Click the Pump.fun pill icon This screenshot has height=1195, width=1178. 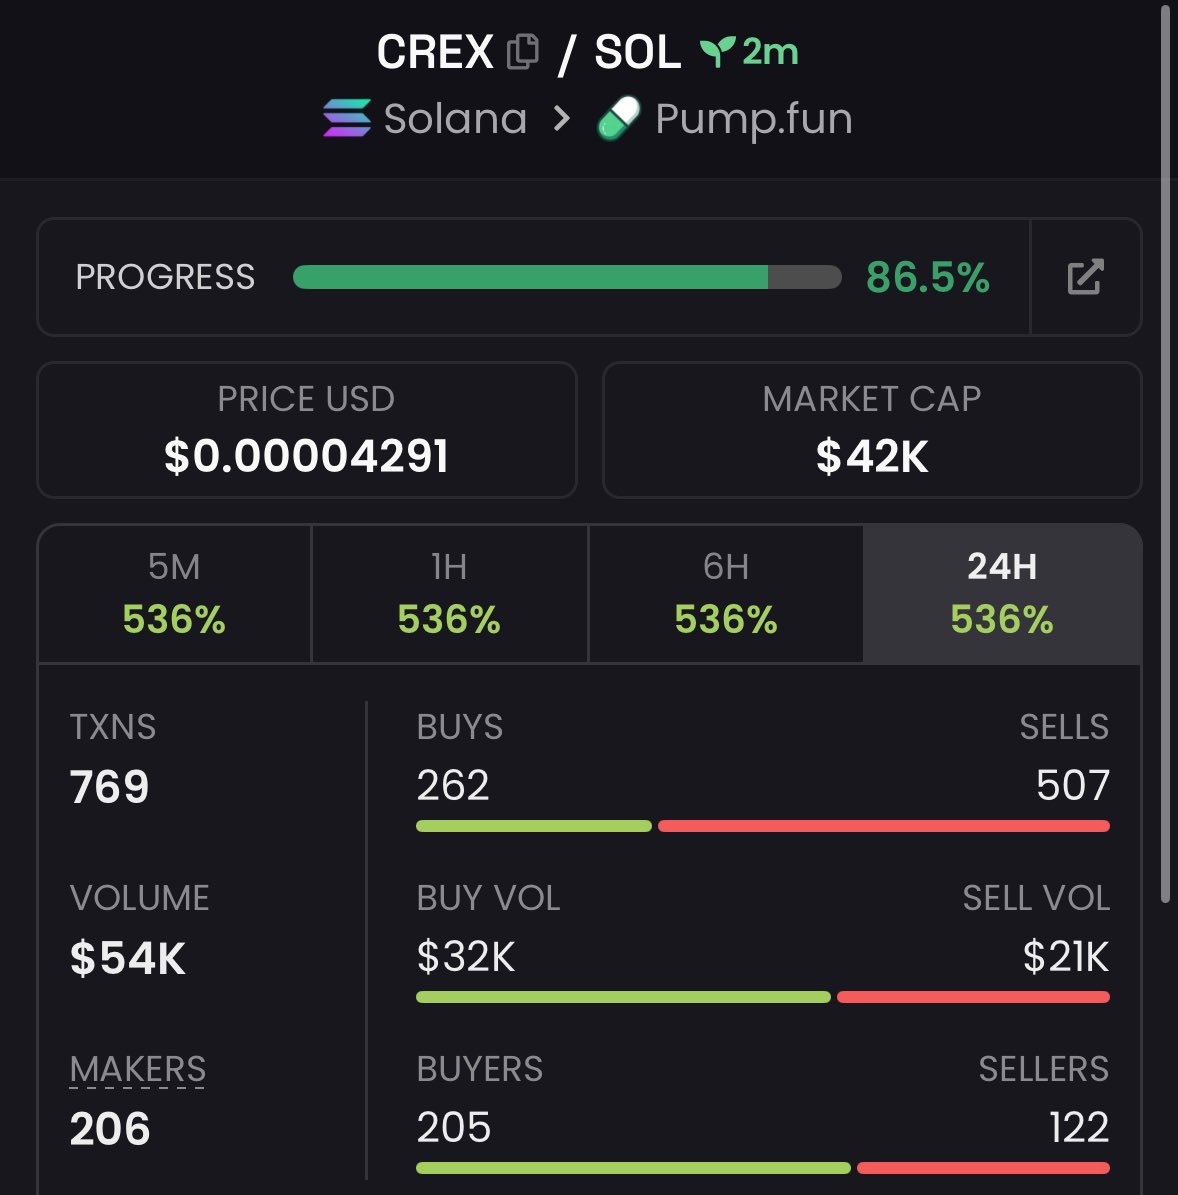(619, 119)
